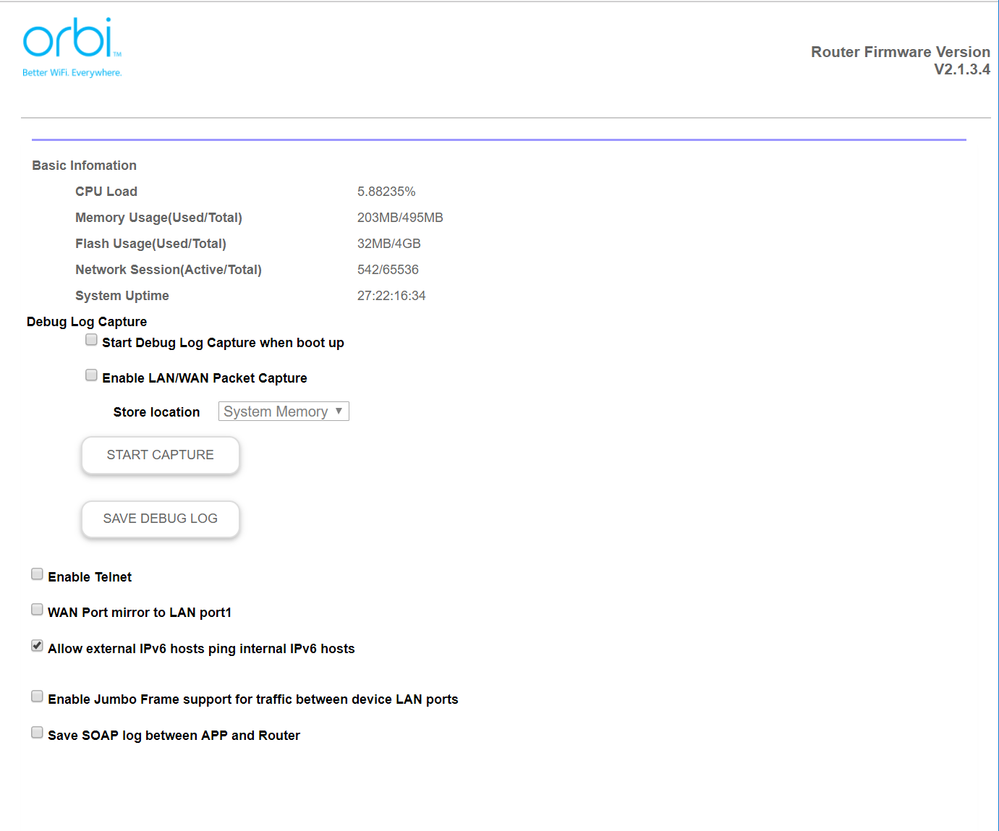Click the System Uptime value

pos(391,295)
